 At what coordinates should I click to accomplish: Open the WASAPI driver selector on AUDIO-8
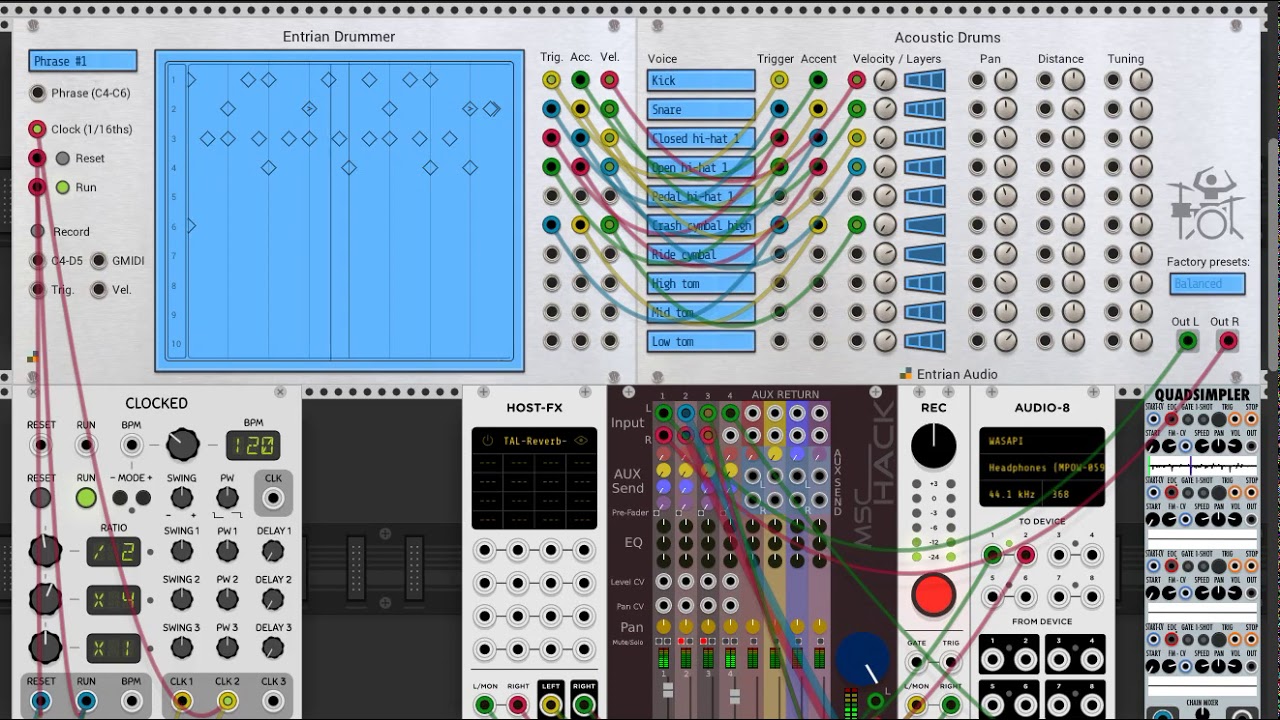1043,441
